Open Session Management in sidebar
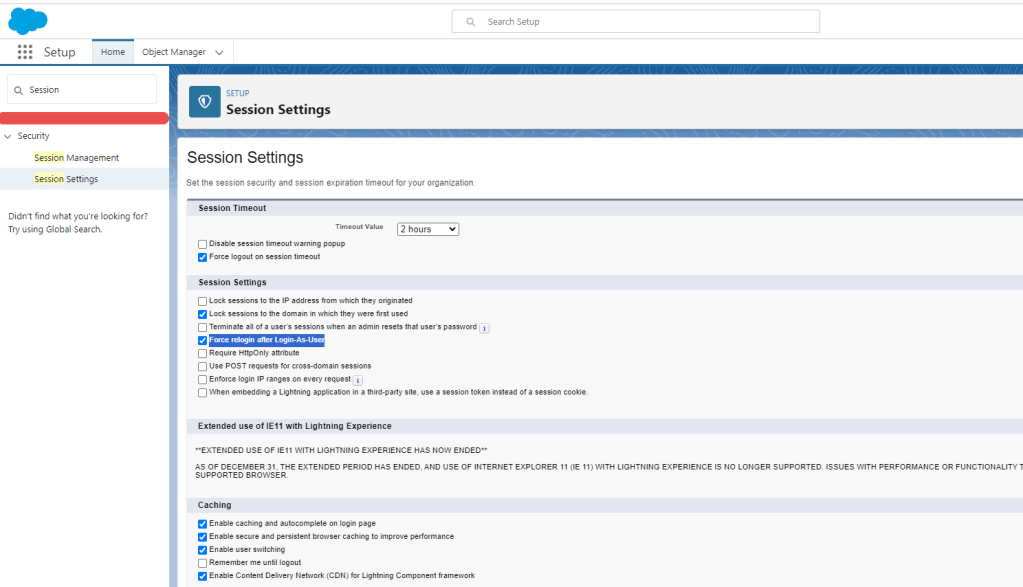Viewport: 1023px width, 587px height. [x=76, y=158]
